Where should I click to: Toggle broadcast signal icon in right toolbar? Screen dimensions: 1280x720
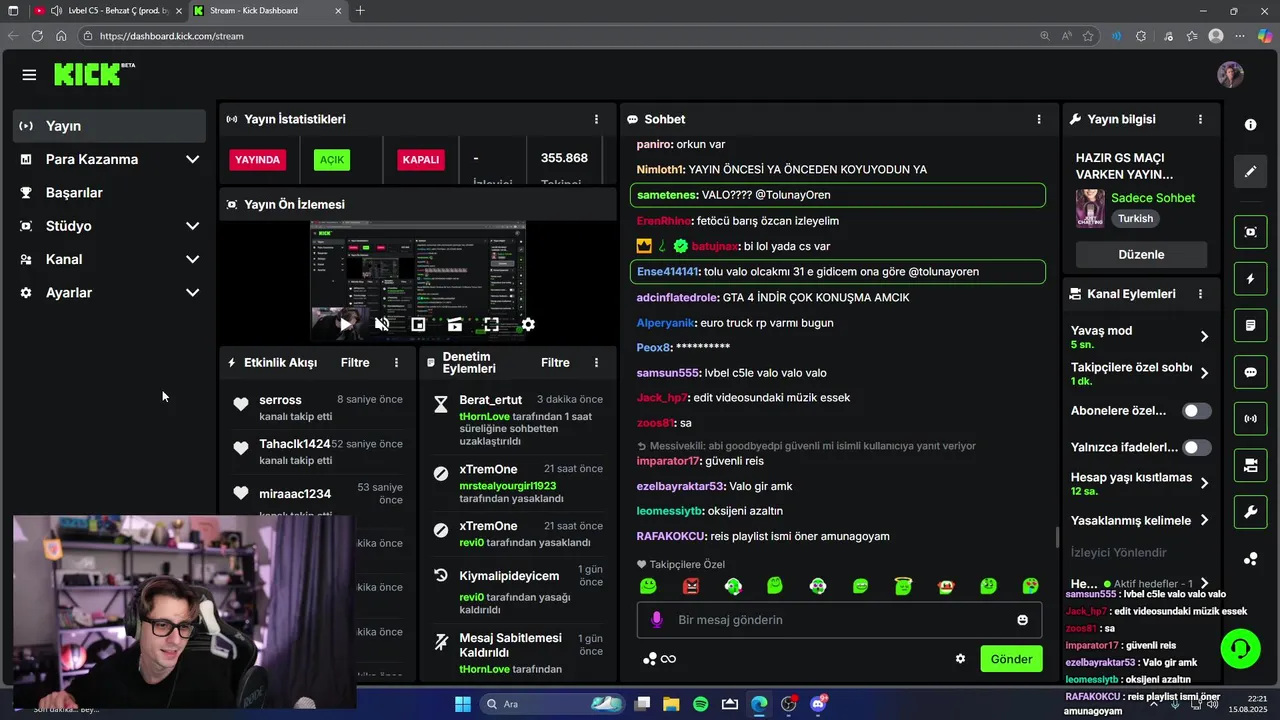pos(1251,419)
